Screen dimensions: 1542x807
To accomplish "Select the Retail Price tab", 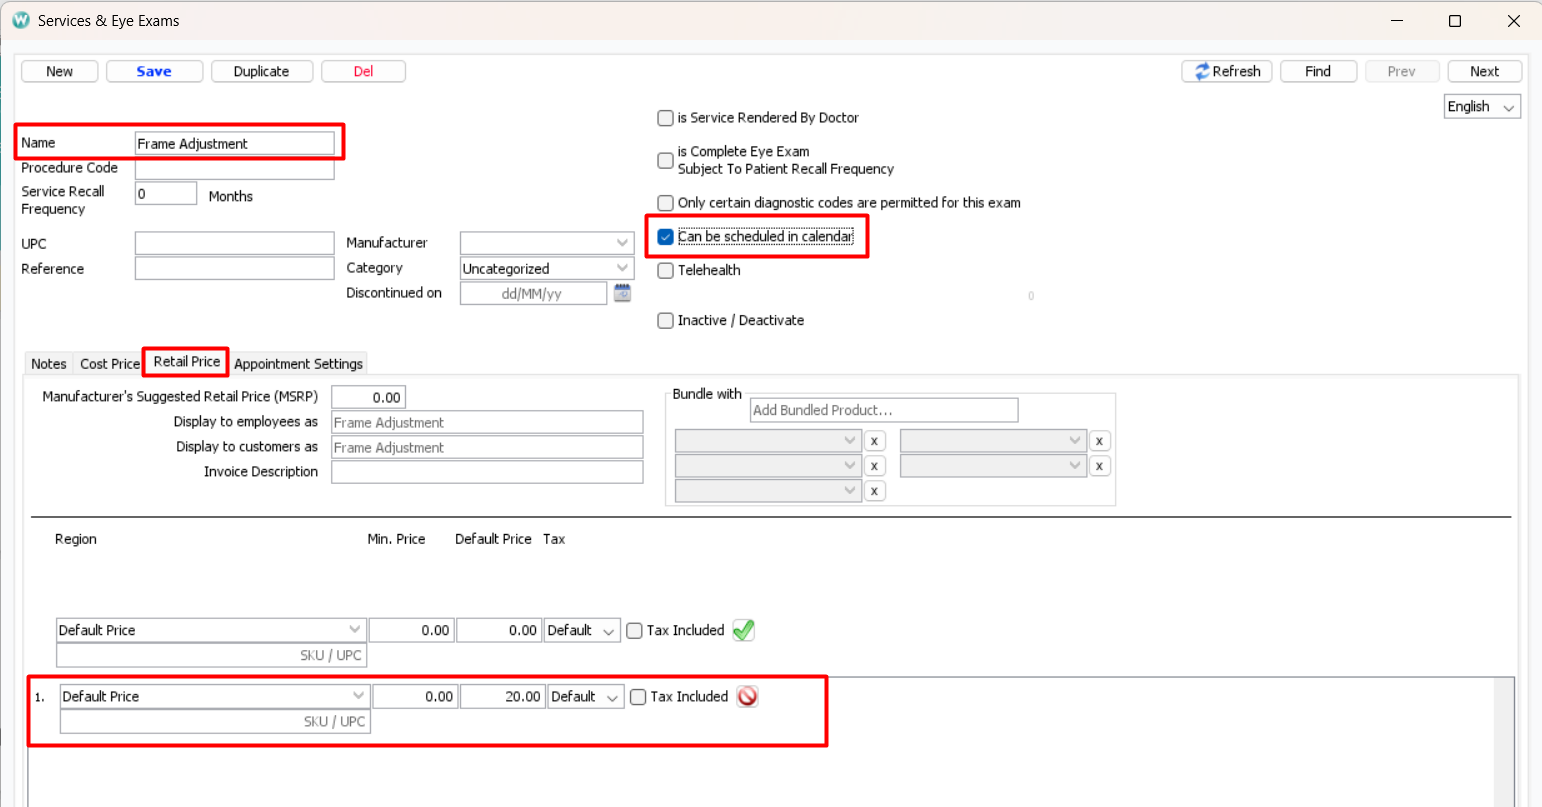I will tap(187, 361).
